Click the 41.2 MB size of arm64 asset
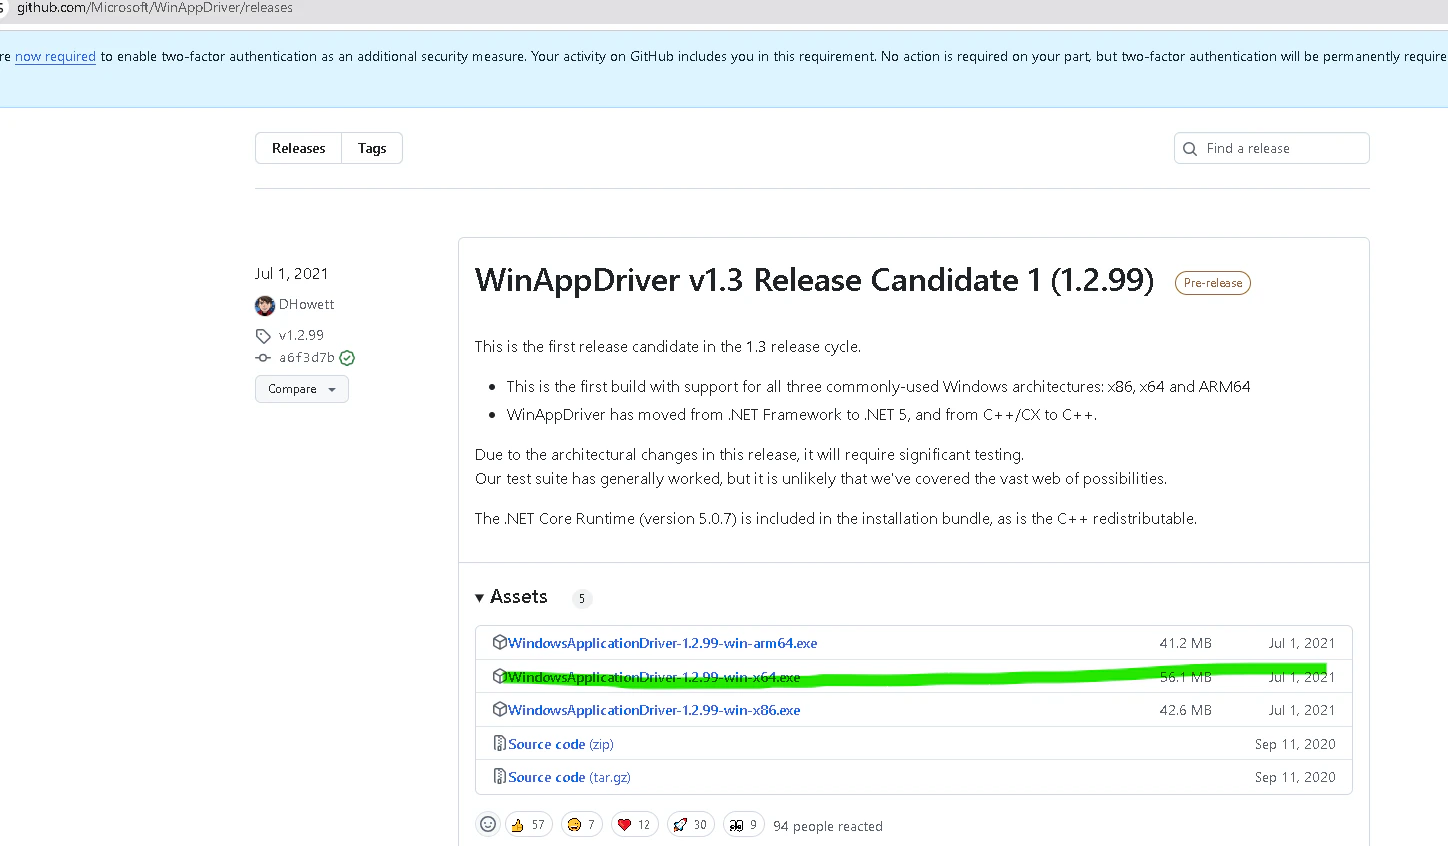Image resolution: width=1448 pixels, height=846 pixels. [x=1186, y=643]
